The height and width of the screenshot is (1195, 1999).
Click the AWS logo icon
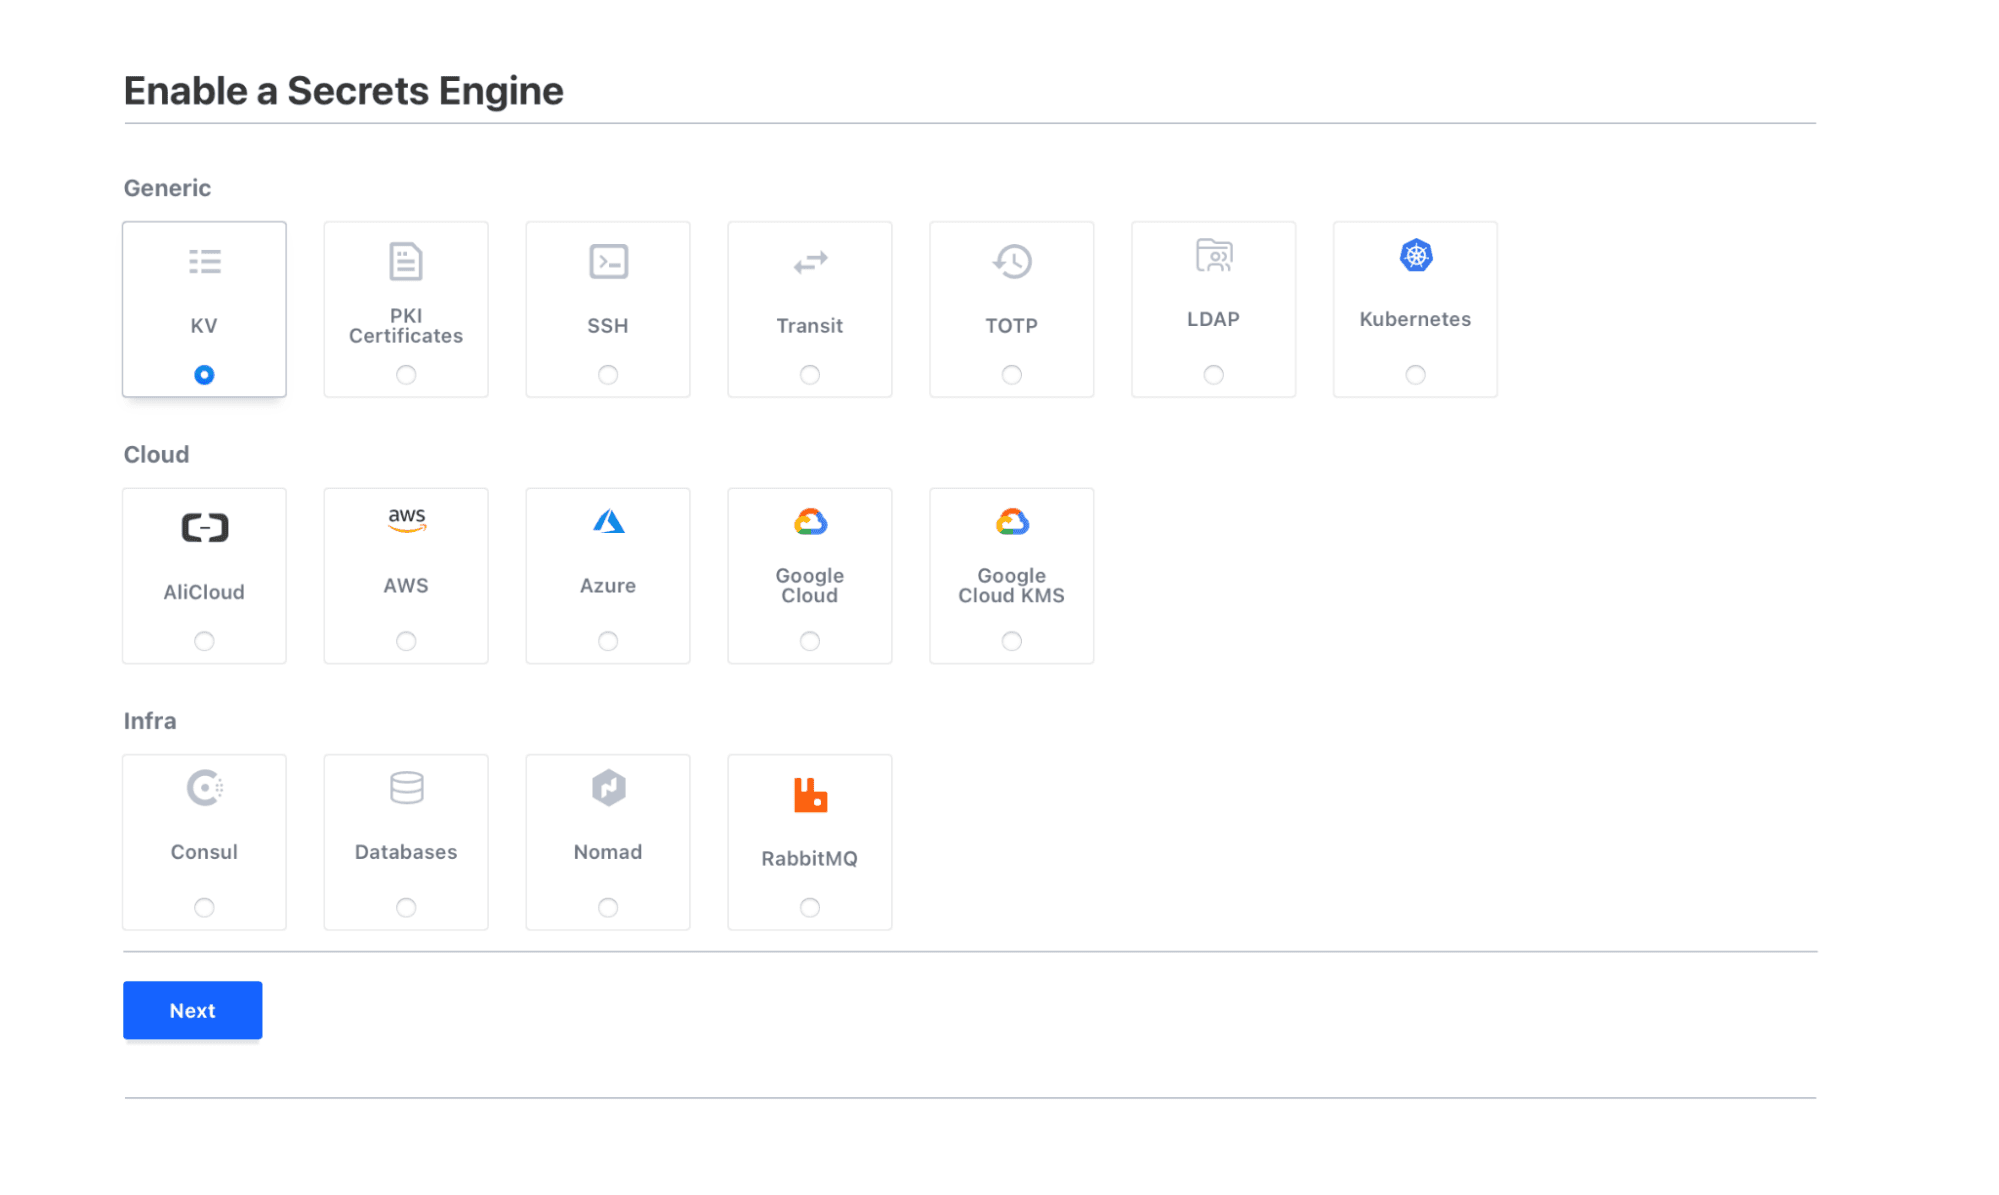(406, 519)
